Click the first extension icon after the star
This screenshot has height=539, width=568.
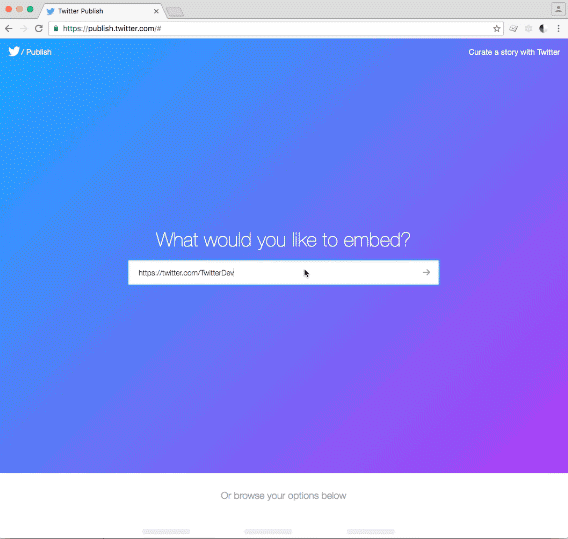pos(513,29)
